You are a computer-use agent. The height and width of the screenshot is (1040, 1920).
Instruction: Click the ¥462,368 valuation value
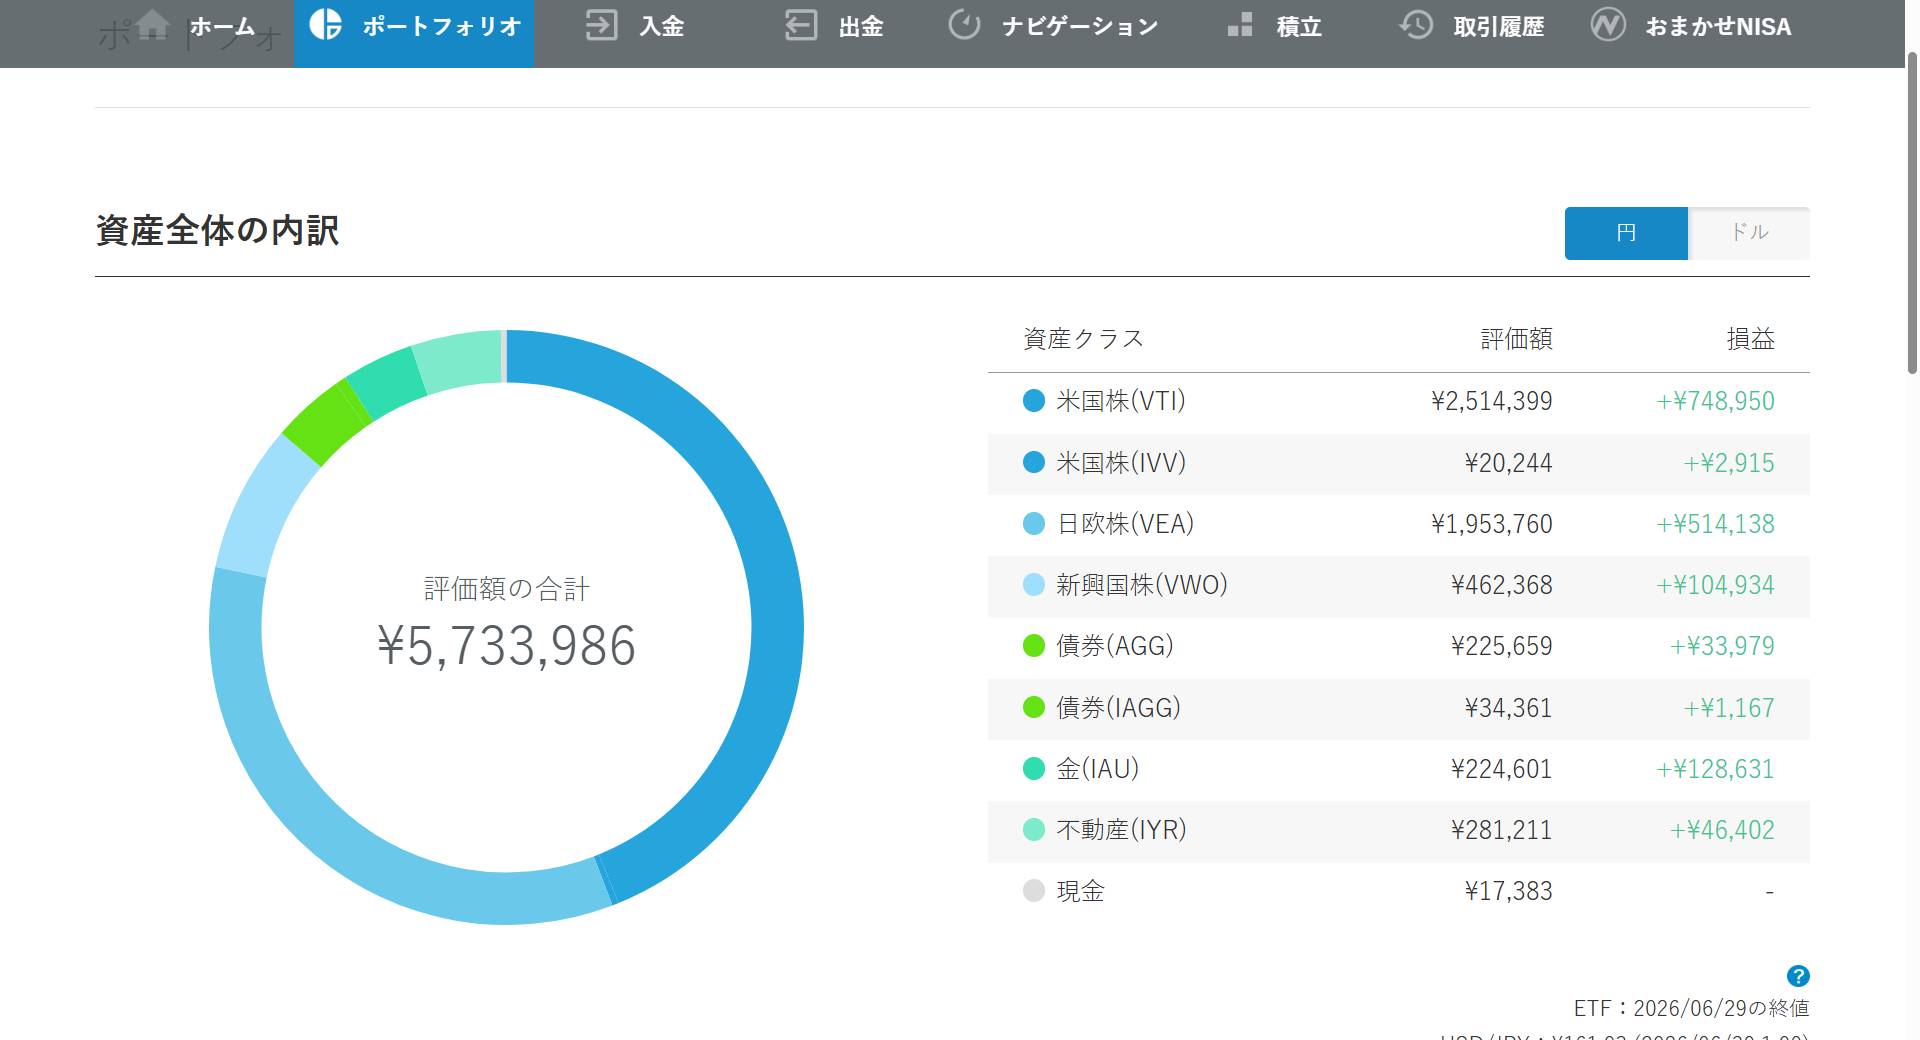pos(1501,585)
